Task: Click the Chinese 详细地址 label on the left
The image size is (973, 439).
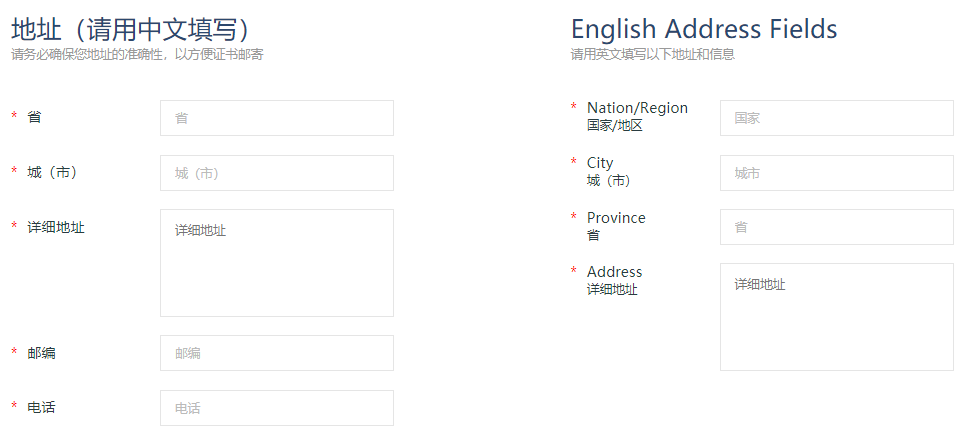Action: click(x=56, y=227)
